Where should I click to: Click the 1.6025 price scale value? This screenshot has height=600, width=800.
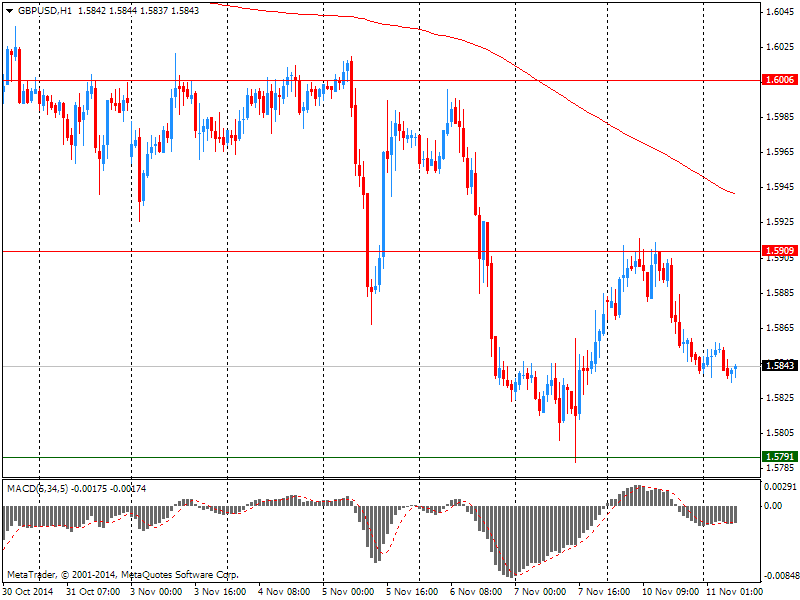pos(781,47)
